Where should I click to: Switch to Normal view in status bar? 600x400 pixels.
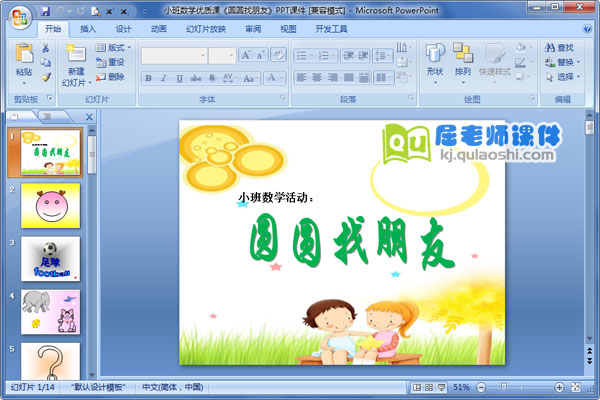[417, 387]
